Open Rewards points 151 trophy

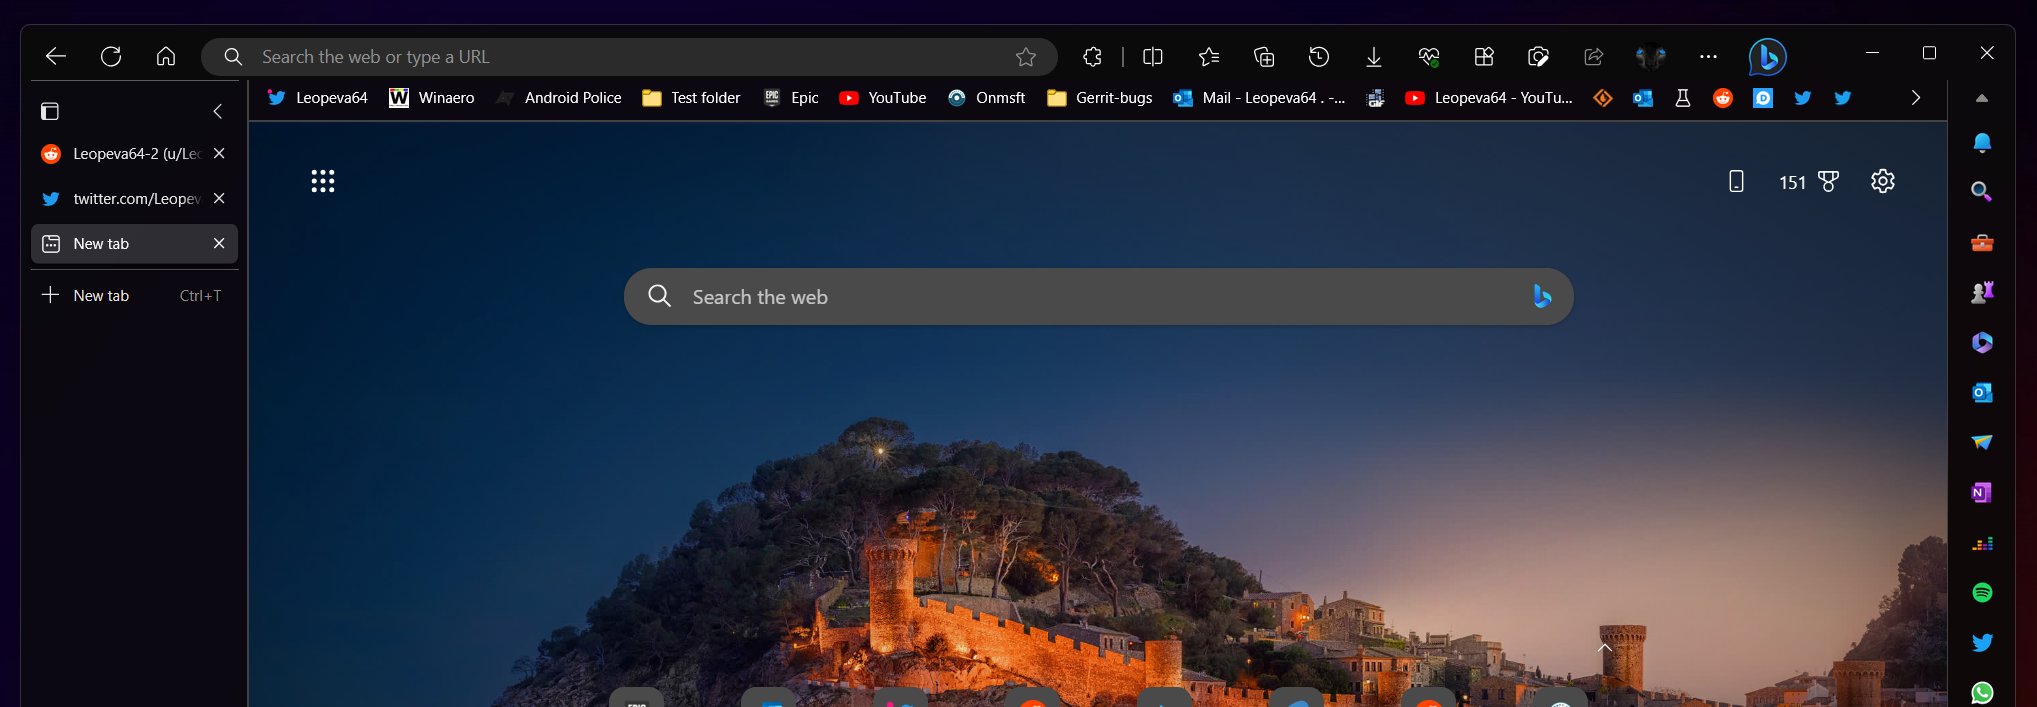(1808, 182)
